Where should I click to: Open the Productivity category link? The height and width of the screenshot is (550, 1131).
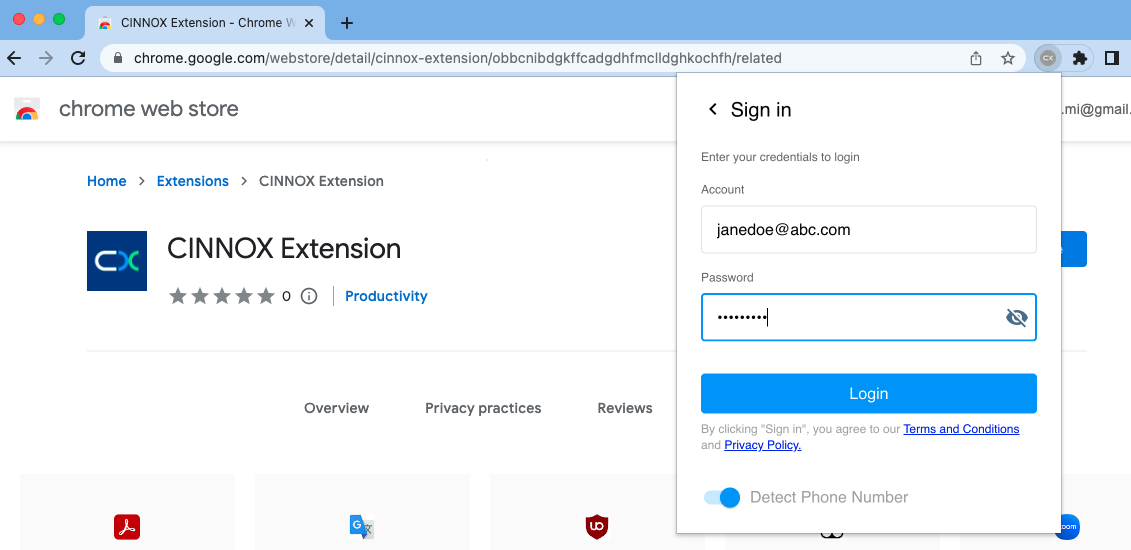coord(386,296)
